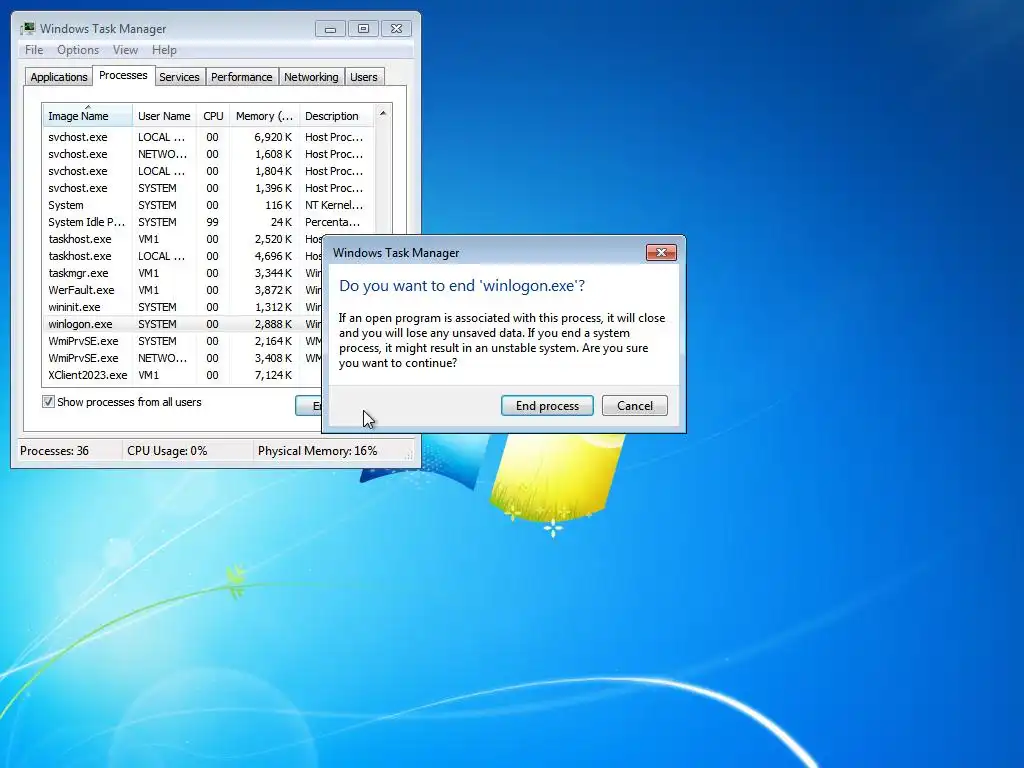Minimize the Windows Task Manager window
Screen dimensions: 1024x768
pos(330,29)
